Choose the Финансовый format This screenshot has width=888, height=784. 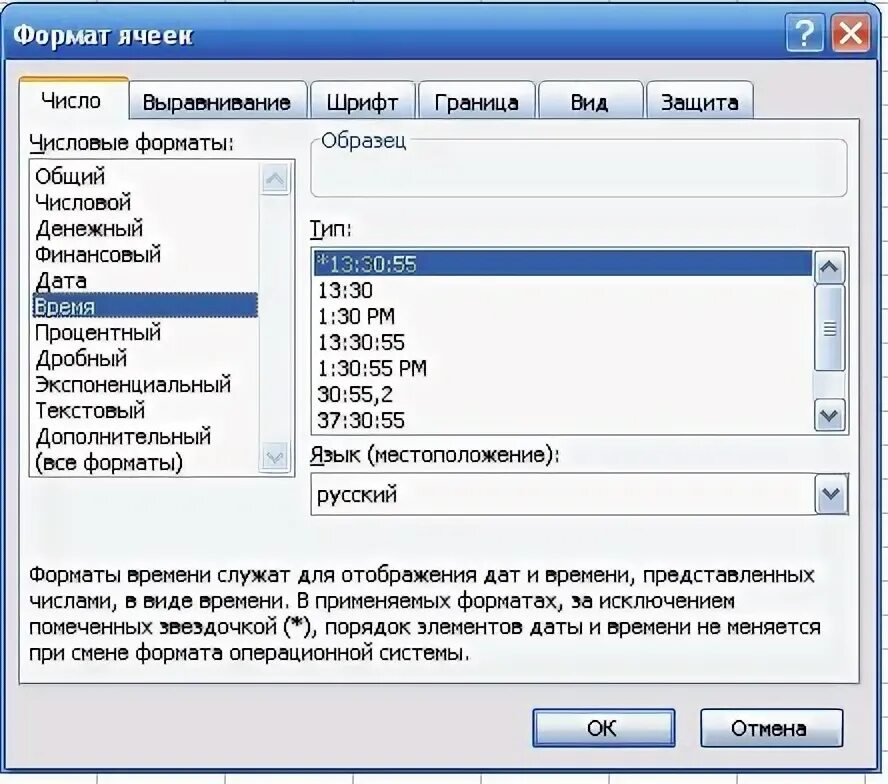[145, 254]
